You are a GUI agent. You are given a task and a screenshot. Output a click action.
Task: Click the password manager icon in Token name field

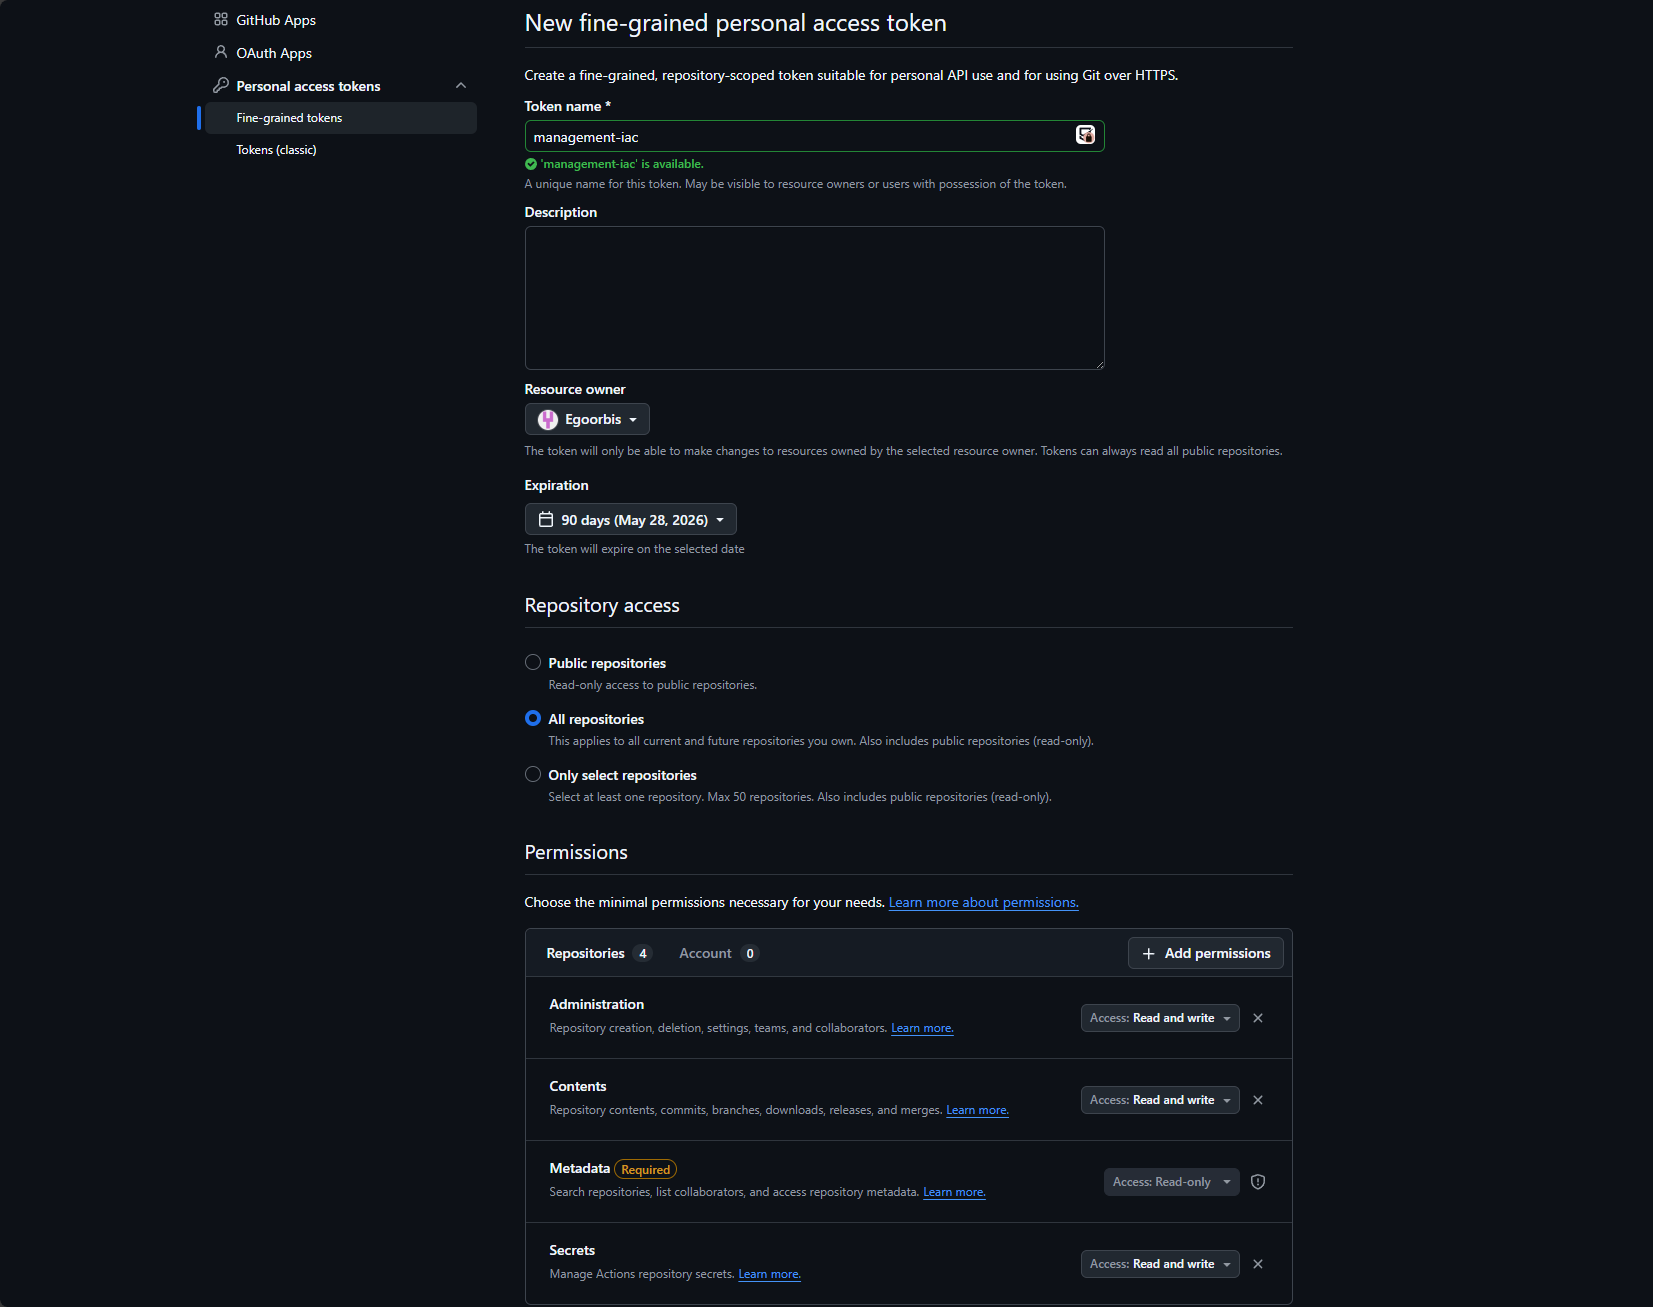tap(1085, 135)
